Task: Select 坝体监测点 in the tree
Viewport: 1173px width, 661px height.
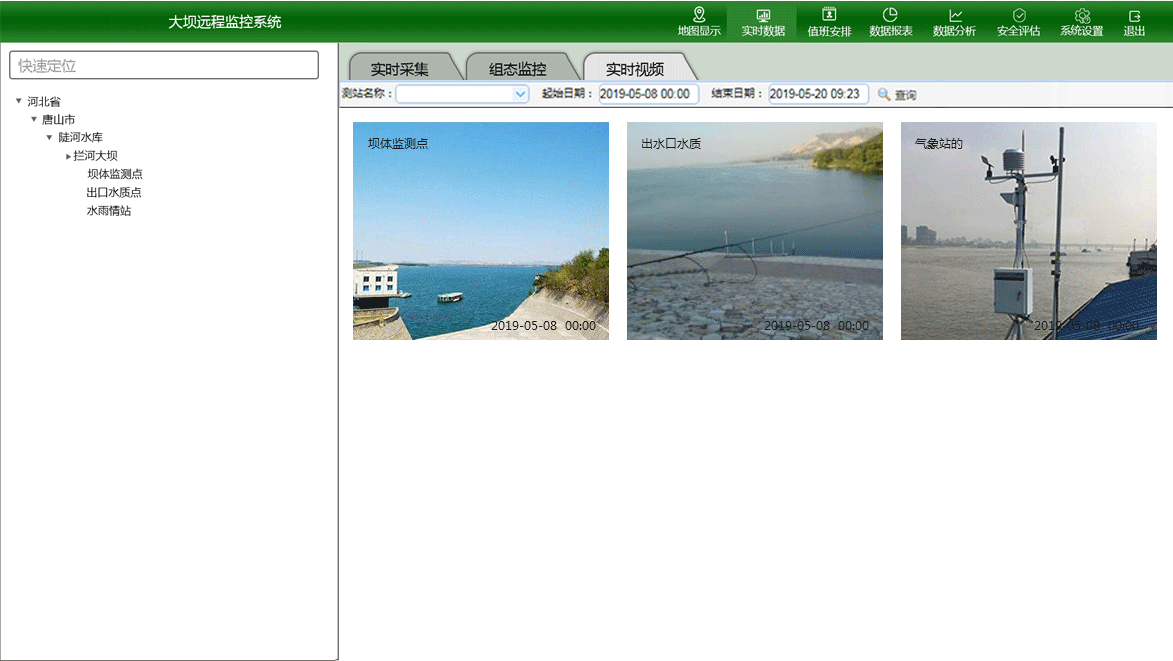Action: click(x=114, y=174)
